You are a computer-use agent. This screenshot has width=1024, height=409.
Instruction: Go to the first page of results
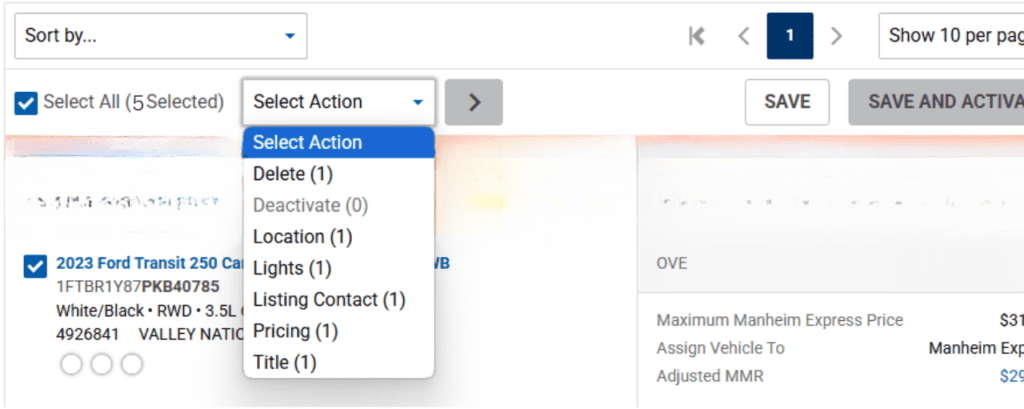[697, 36]
